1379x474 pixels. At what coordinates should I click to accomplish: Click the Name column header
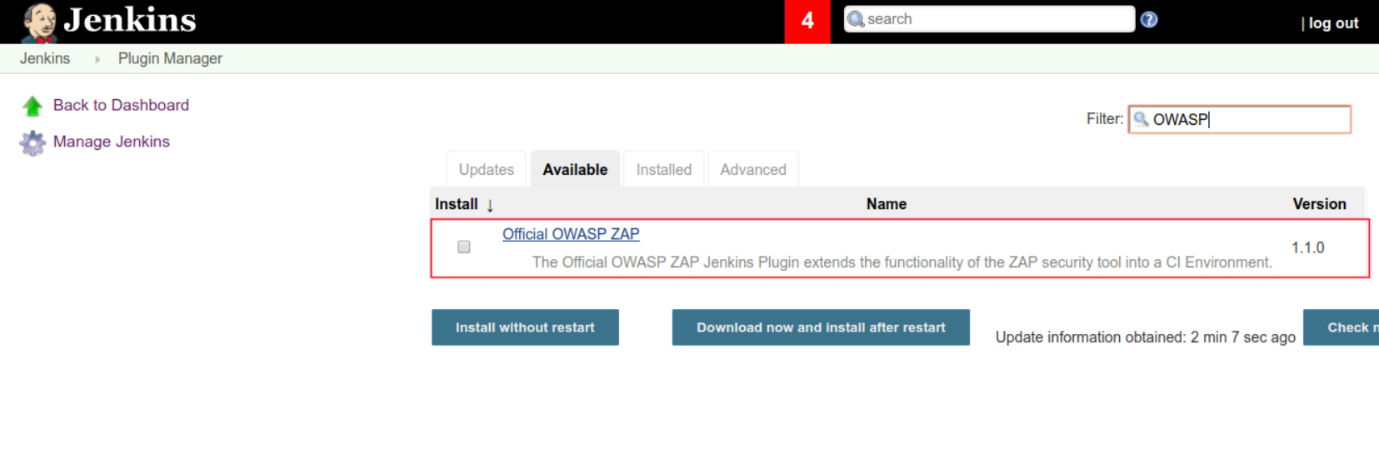pyautogui.click(x=886, y=204)
